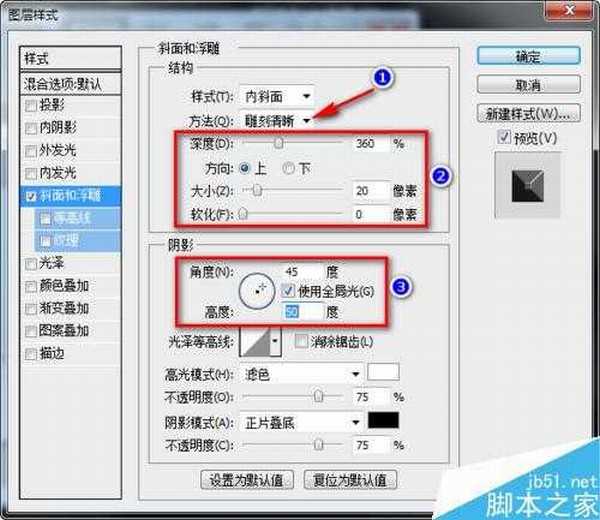This screenshot has width=600, height=520.
Task: Enable the 投影 (Drop Shadow) checkbox
Action: (31, 106)
